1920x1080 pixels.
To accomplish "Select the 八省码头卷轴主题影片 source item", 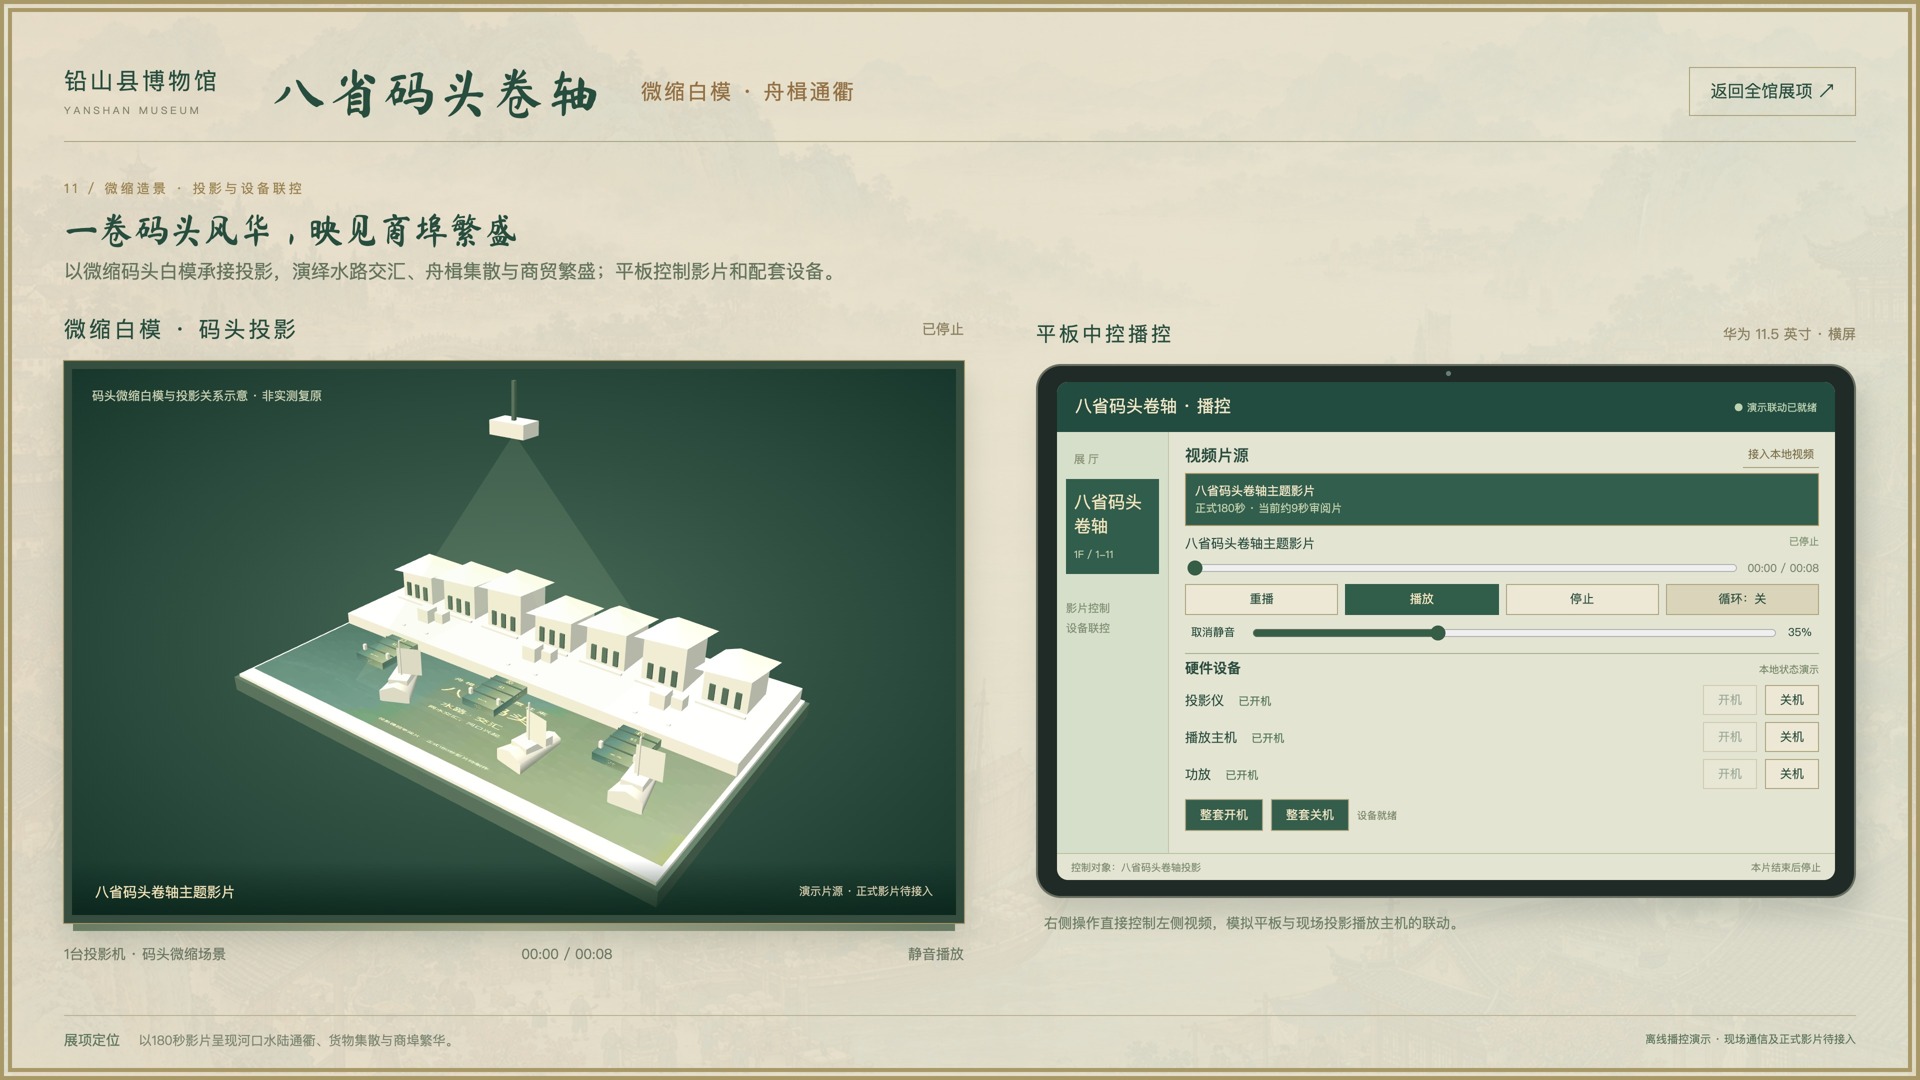I will 1501,499.
